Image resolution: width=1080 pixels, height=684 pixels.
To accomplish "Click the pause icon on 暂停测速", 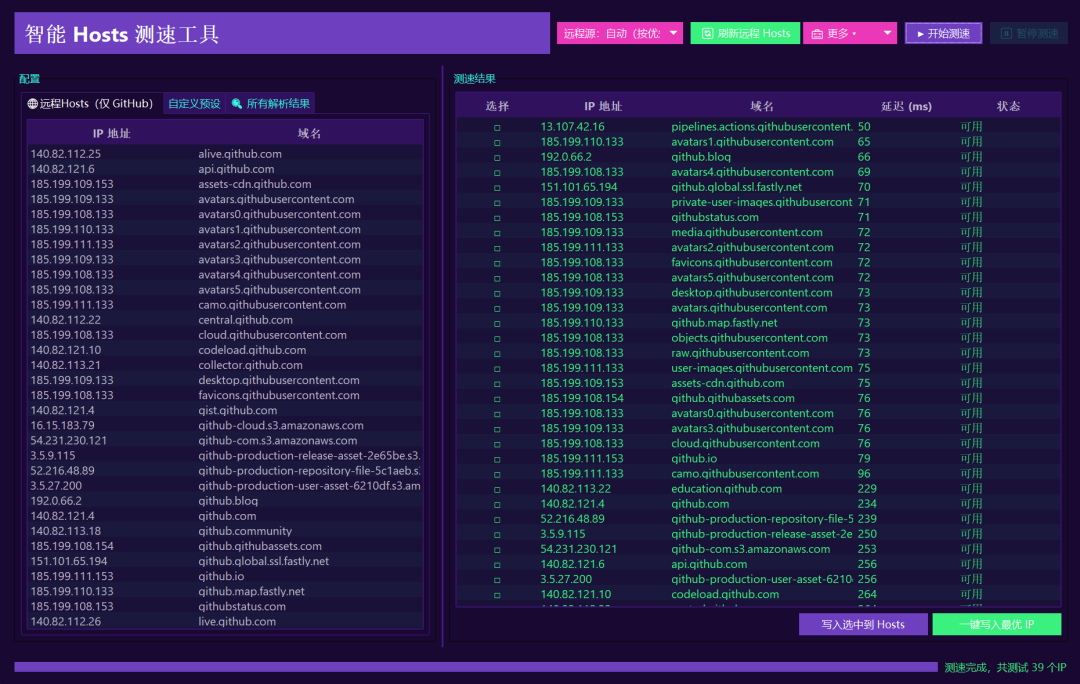I will (x=1006, y=34).
